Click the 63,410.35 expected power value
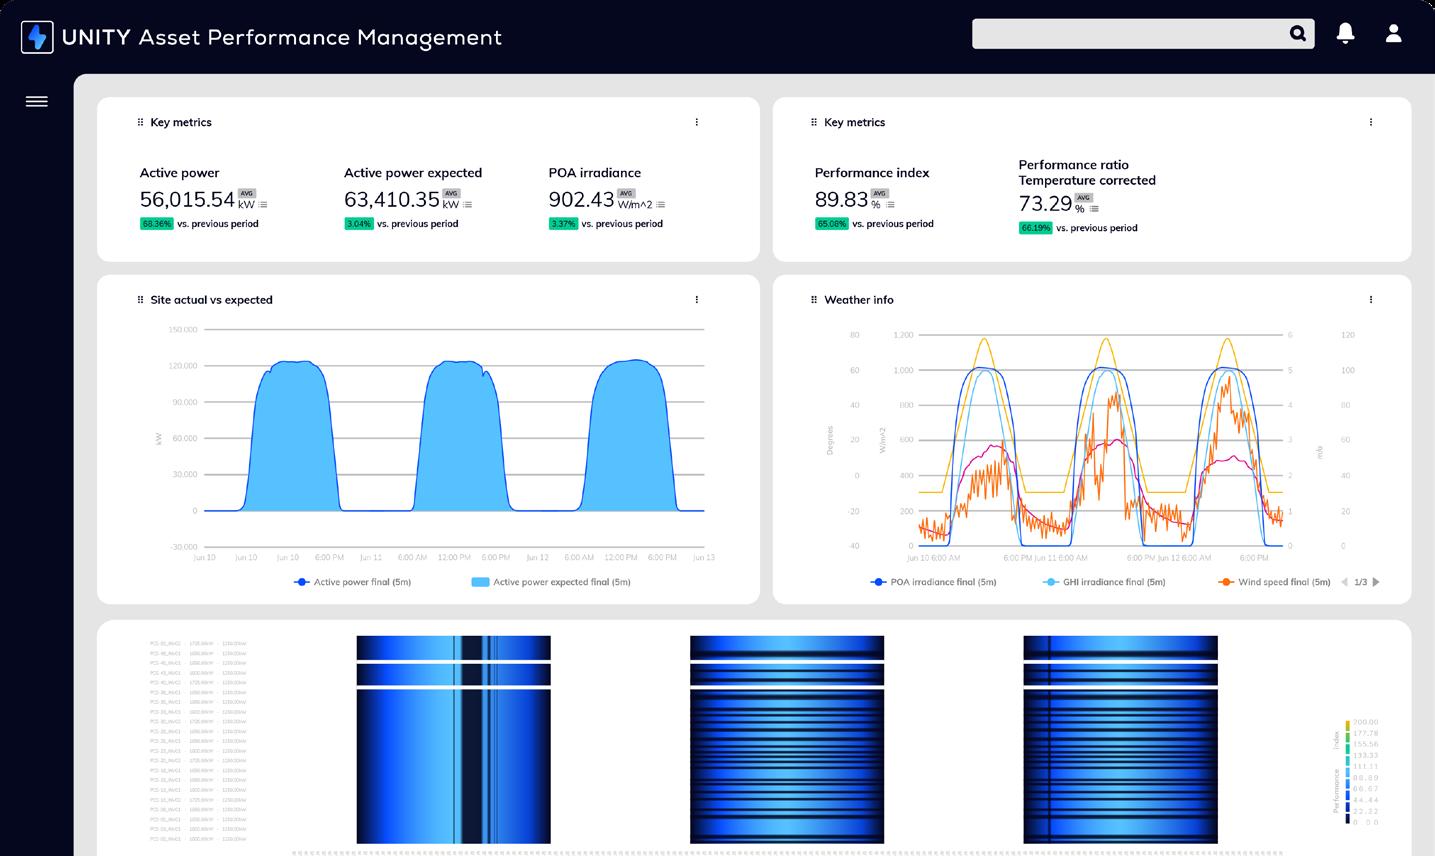Viewport: 1435px width, 856px height. point(392,199)
